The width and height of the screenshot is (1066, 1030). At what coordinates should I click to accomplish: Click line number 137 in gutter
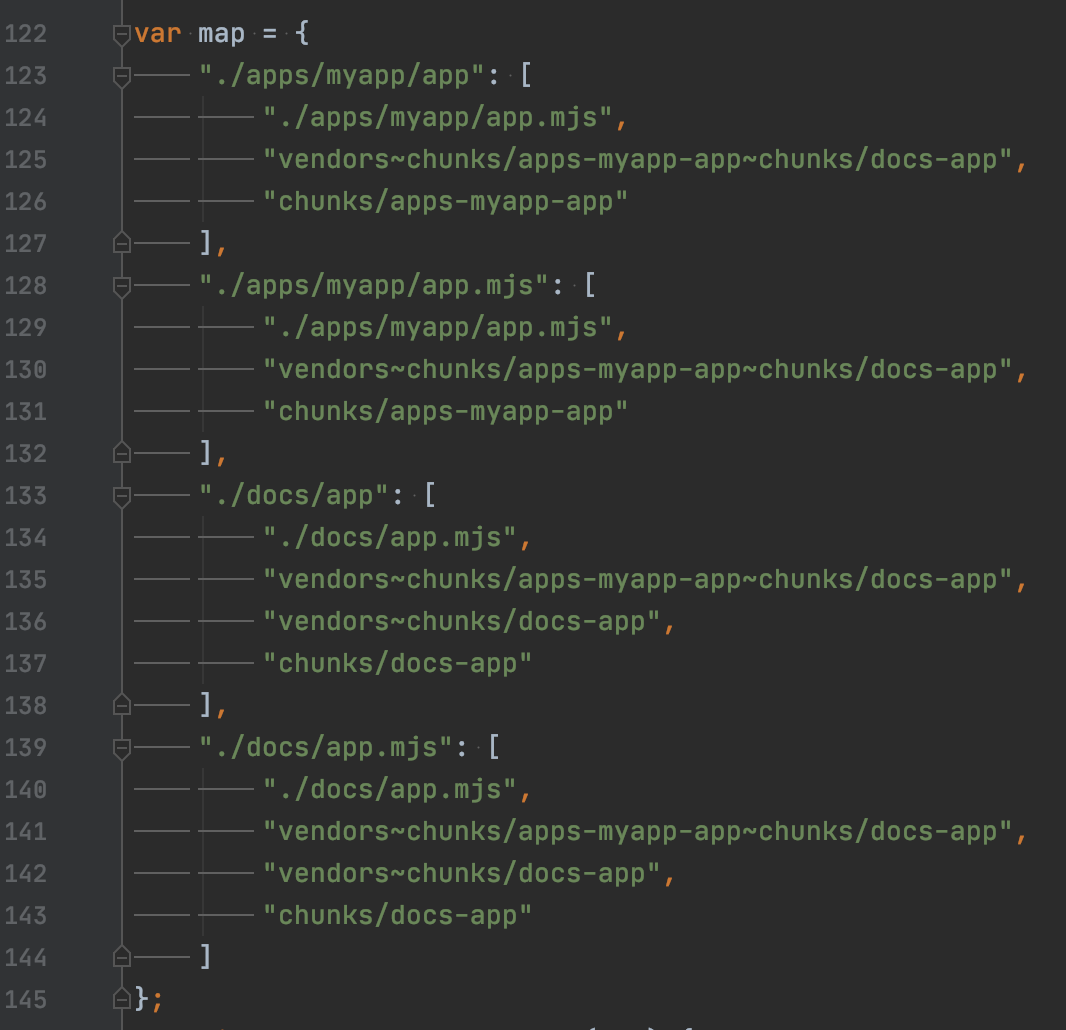click(x=26, y=664)
